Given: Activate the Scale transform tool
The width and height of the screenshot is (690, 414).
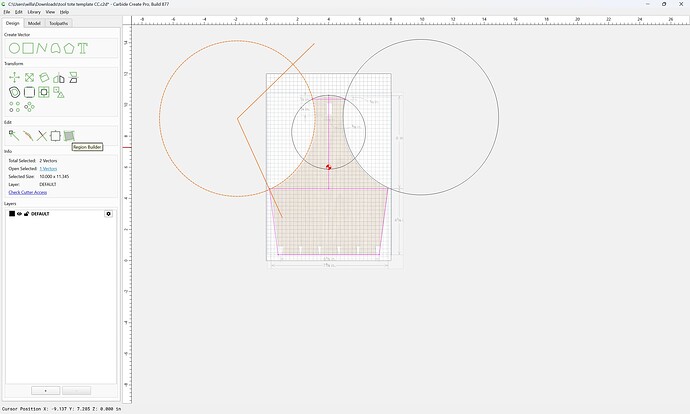Looking at the screenshot, I should coord(29,78).
